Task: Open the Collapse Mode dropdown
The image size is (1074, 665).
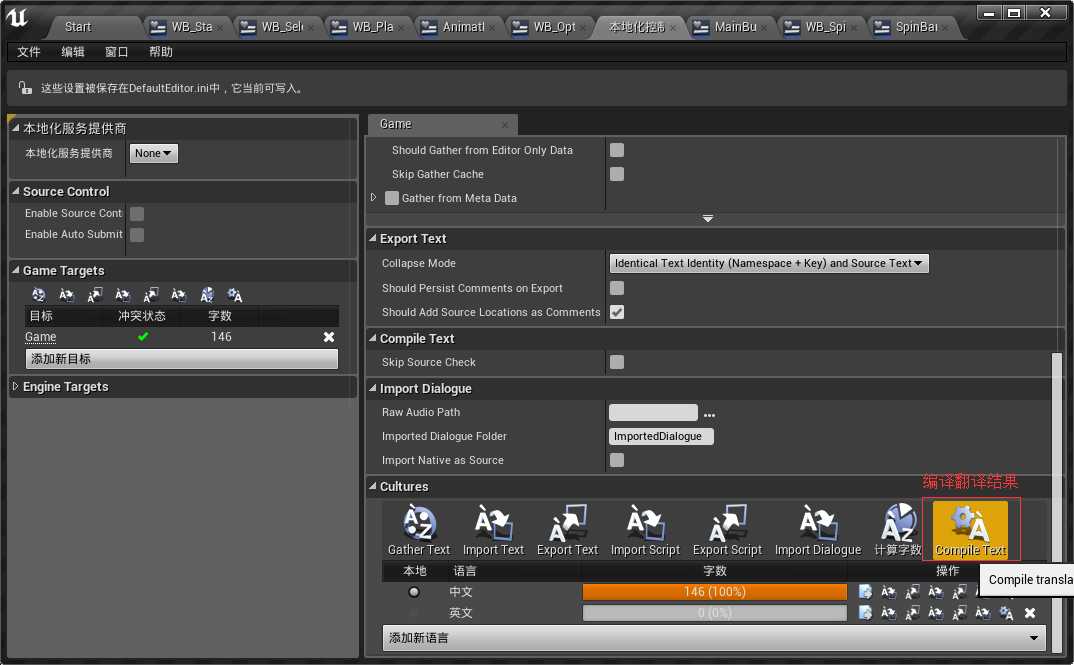Action: 769,263
